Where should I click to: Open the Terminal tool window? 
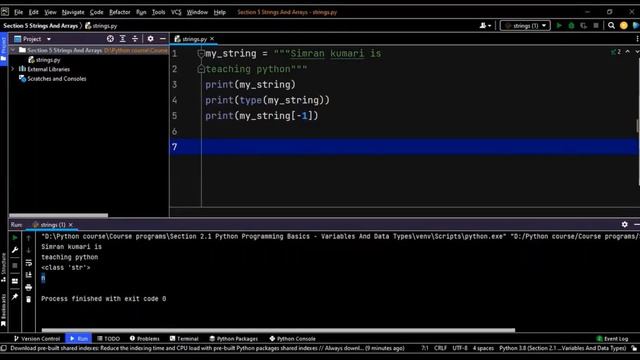[184, 338]
